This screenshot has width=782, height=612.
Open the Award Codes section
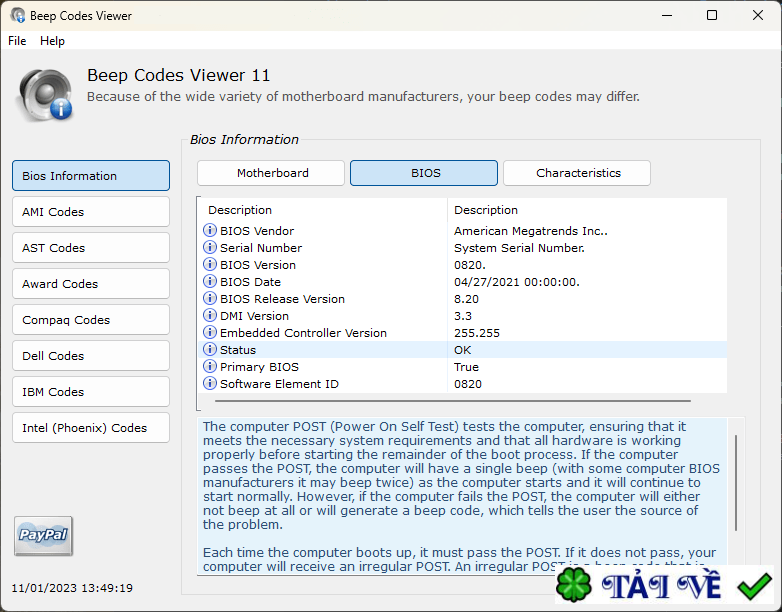[91, 284]
